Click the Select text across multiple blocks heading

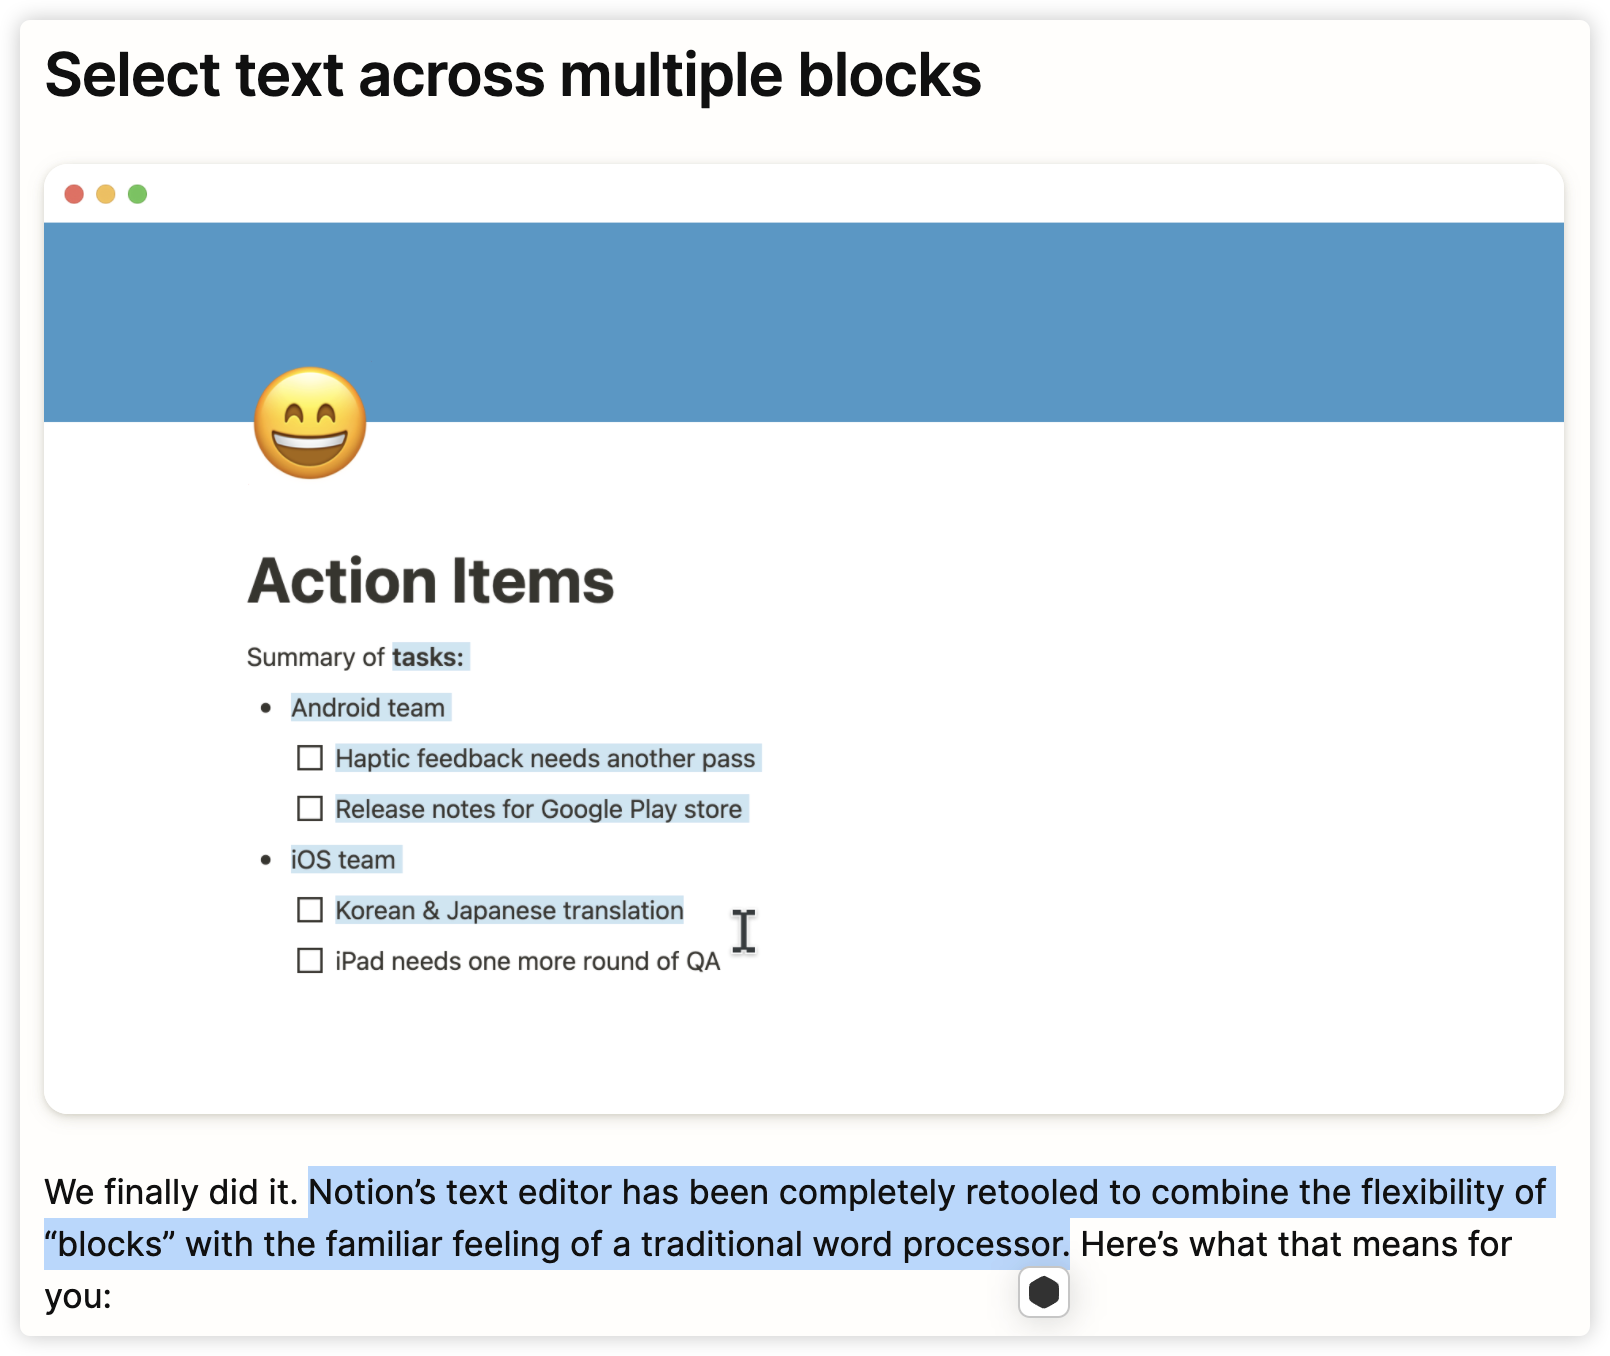click(x=513, y=76)
